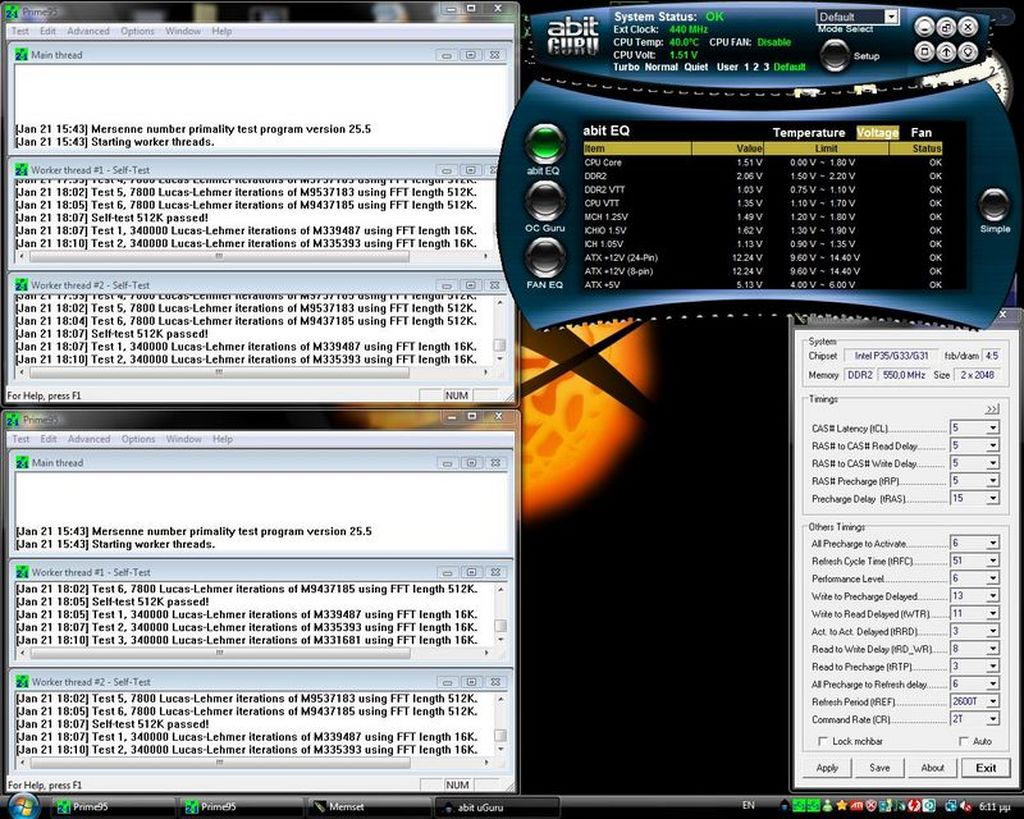Image resolution: width=1024 pixels, height=819 pixels.
Task: Click the green Messenger buddy tray icon
Action: coord(828,806)
